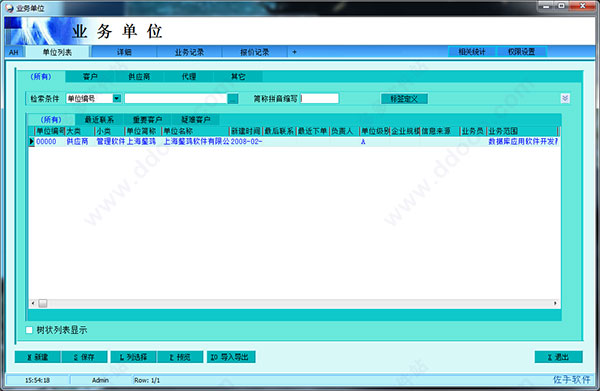The image size is (600, 391).
Task: Click the 简称拼音缩写 input field
Action: tap(320, 99)
